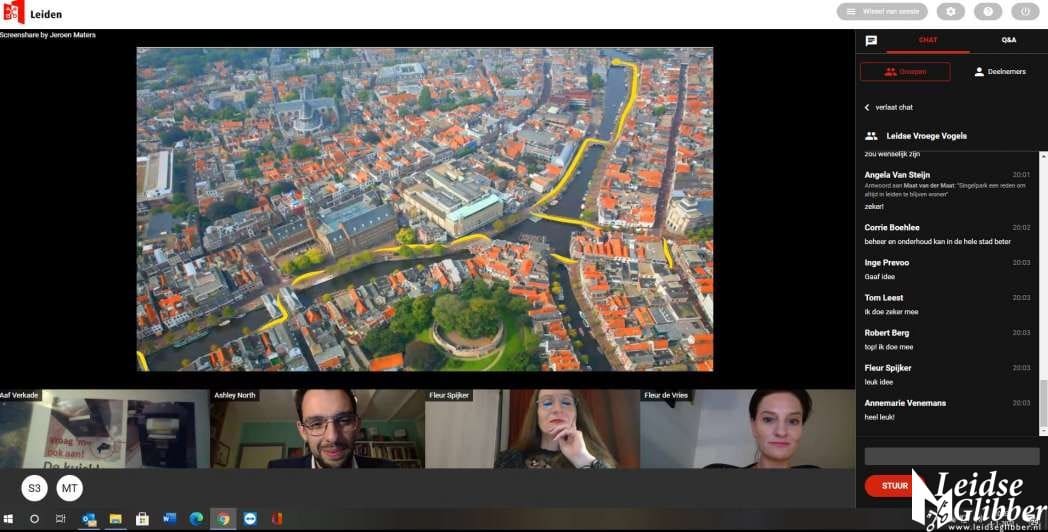Click the Leiden logo icon
The width and height of the screenshot is (1048, 532).
point(14,12)
